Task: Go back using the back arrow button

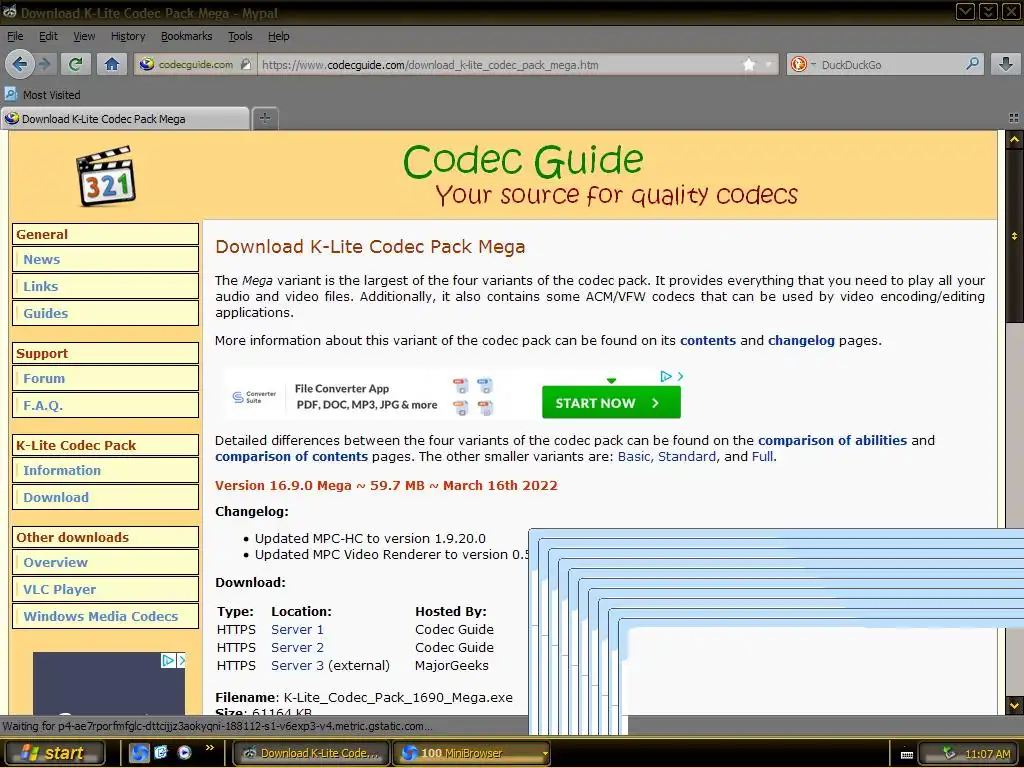Action: click(19, 64)
